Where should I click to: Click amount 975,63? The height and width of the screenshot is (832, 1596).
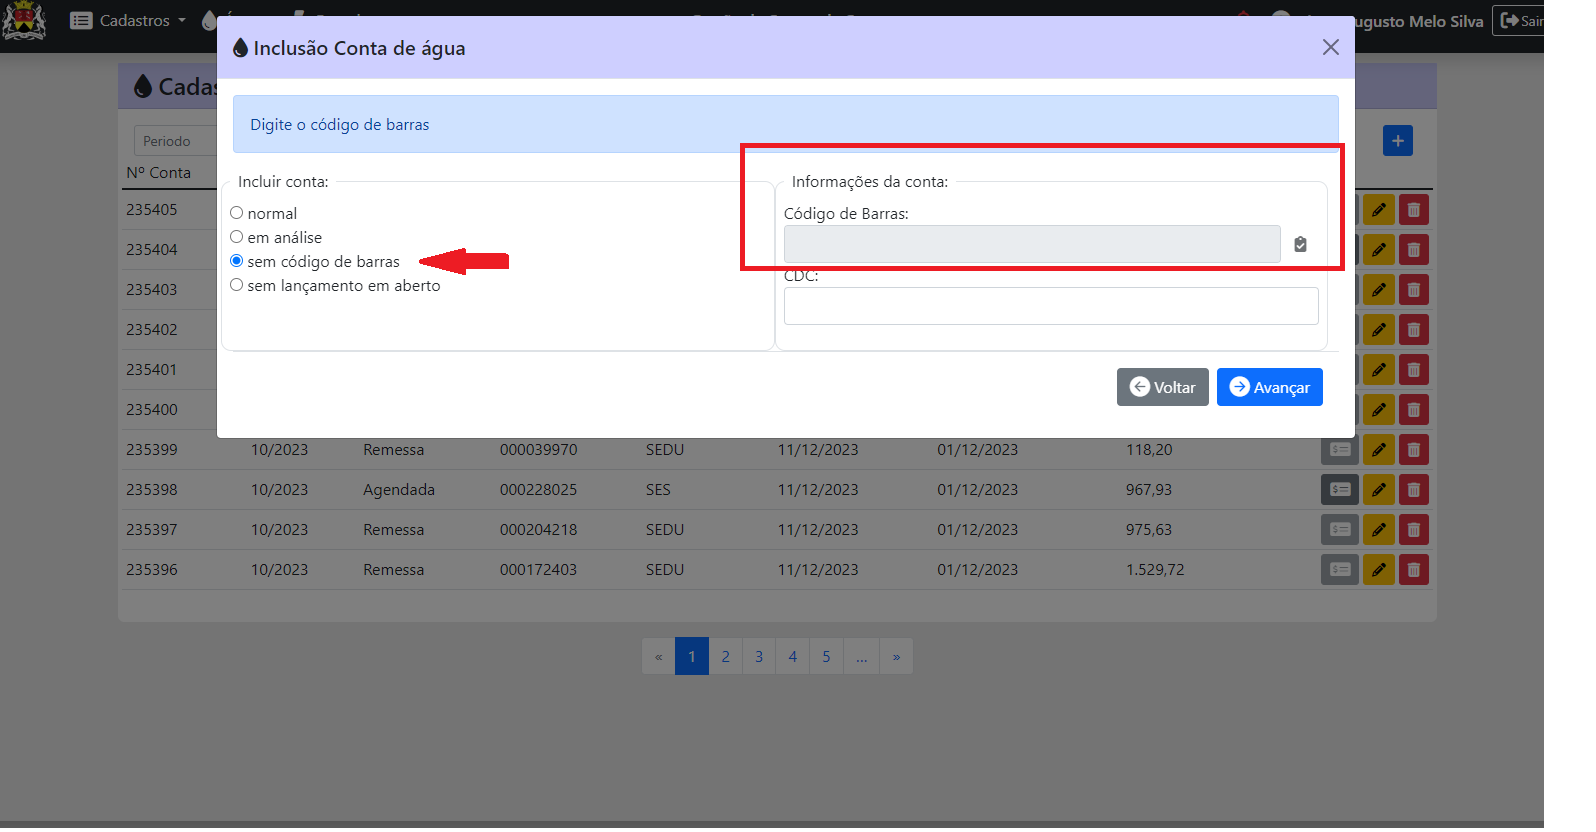pos(1149,530)
